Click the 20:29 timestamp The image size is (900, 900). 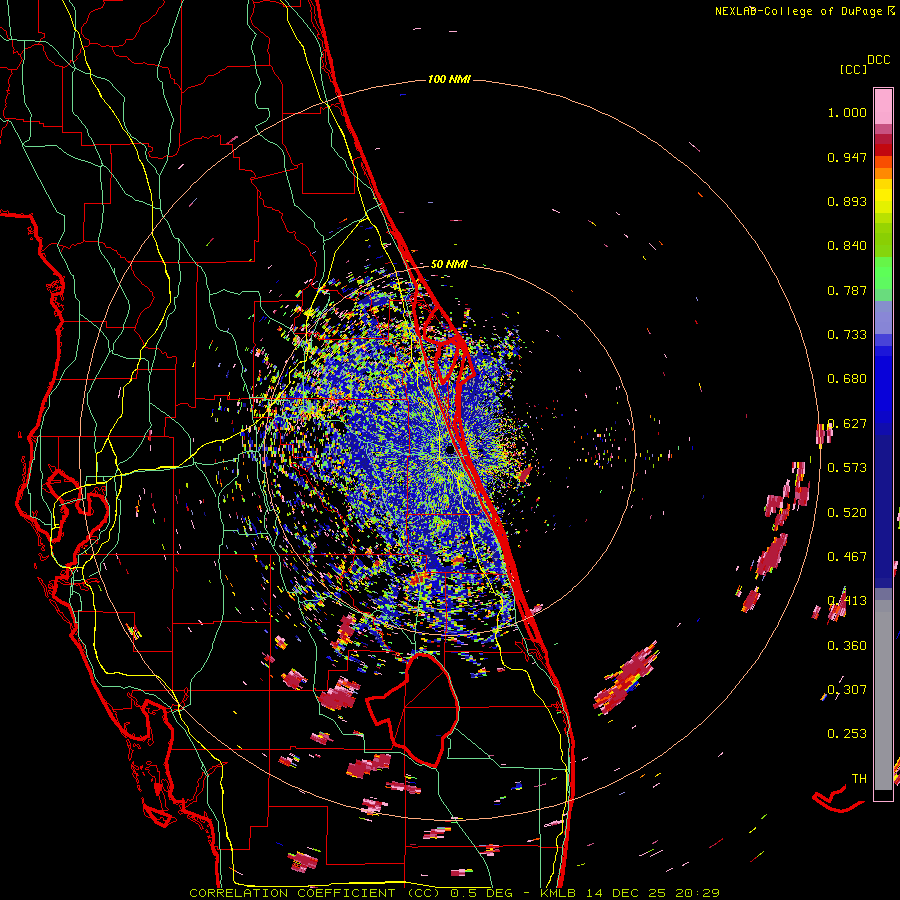click(x=697, y=893)
